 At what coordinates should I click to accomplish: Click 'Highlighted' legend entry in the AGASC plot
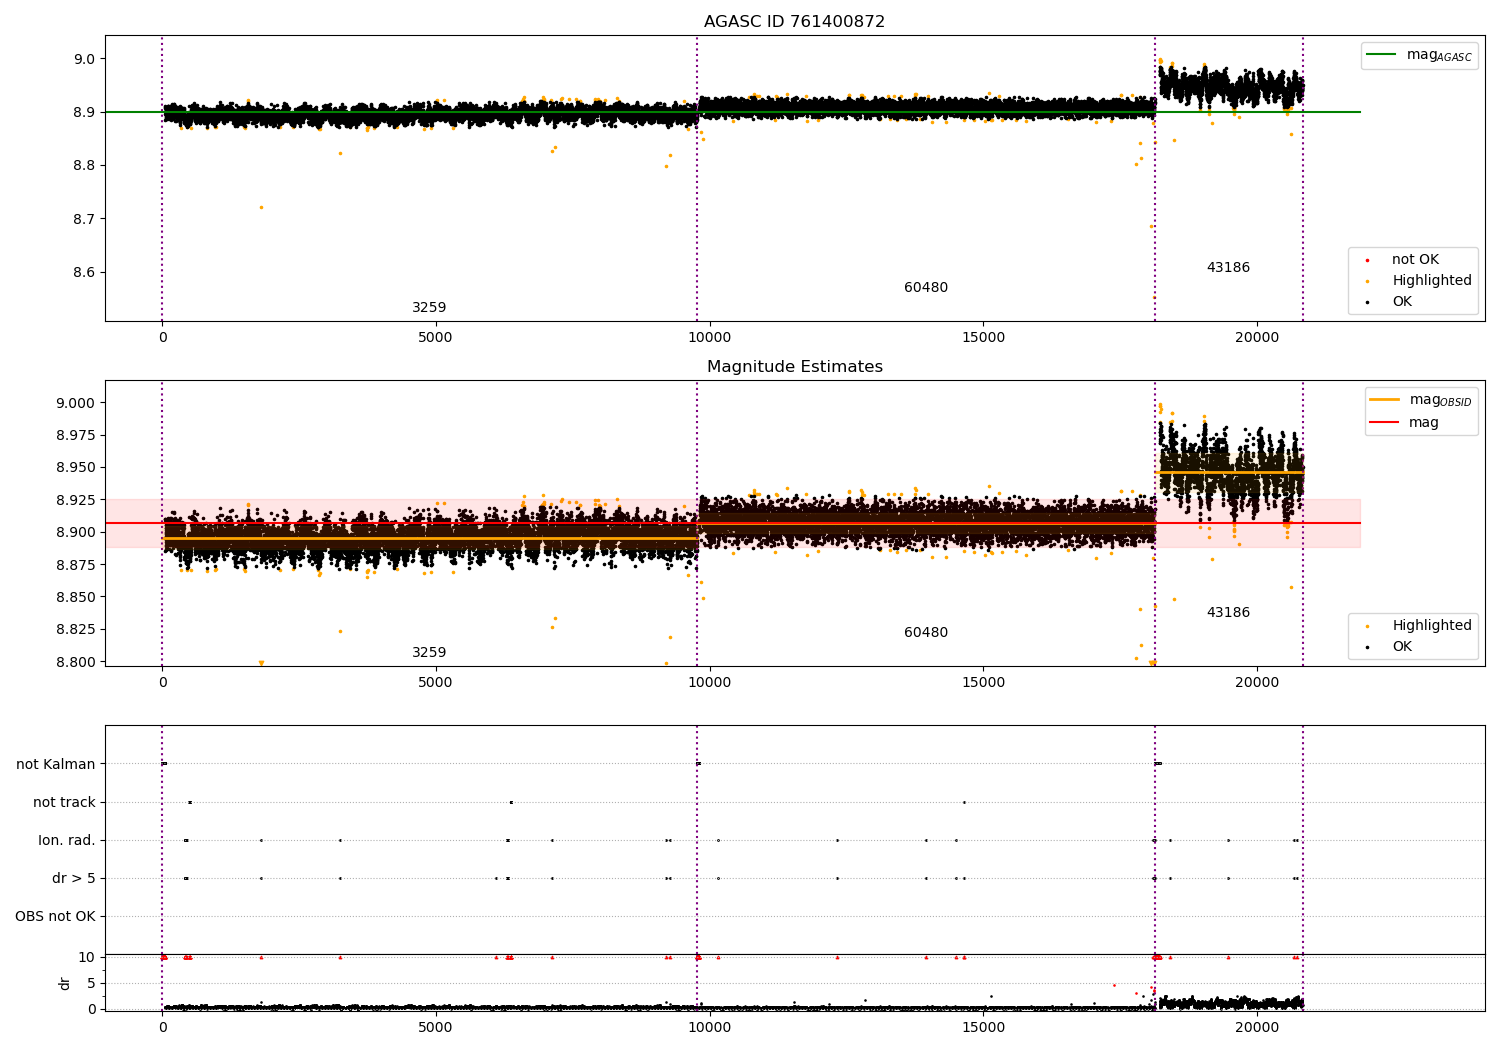1432,281
